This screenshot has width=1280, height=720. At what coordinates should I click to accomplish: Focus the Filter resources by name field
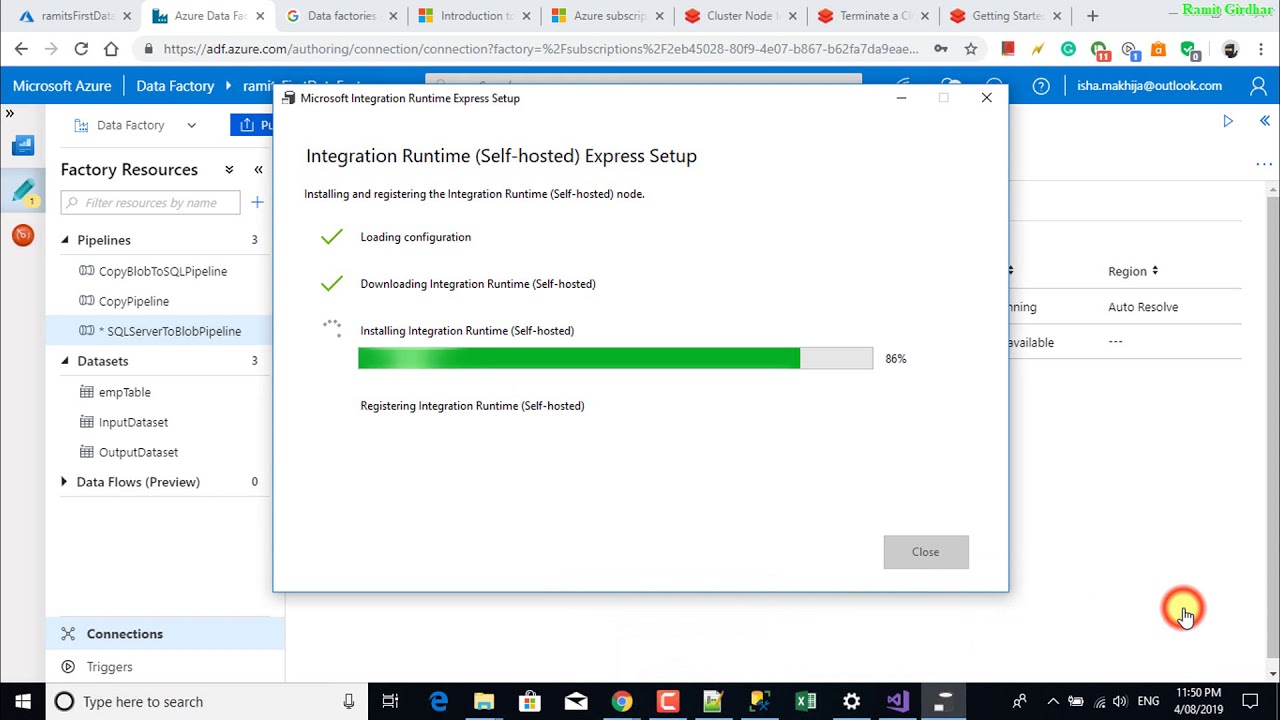(x=150, y=203)
